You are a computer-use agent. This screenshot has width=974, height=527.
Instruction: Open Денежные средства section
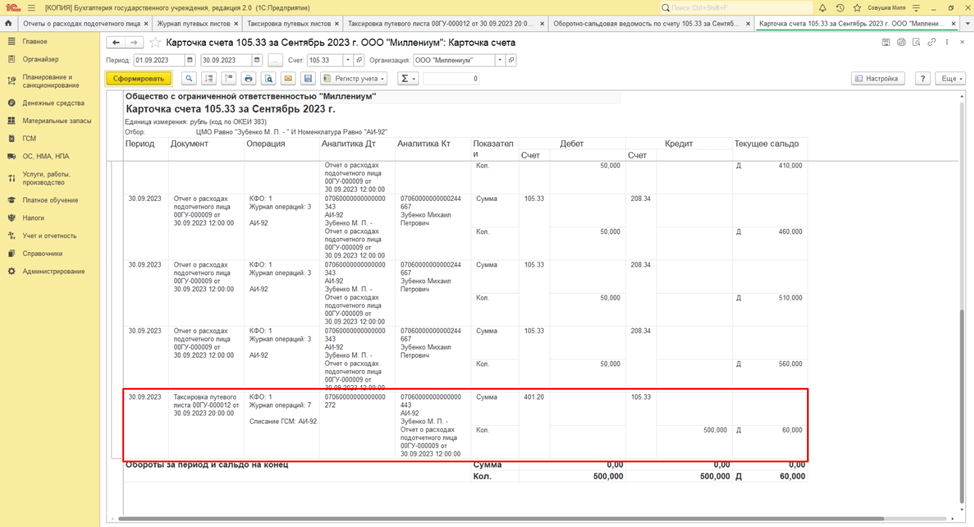(53, 103)
